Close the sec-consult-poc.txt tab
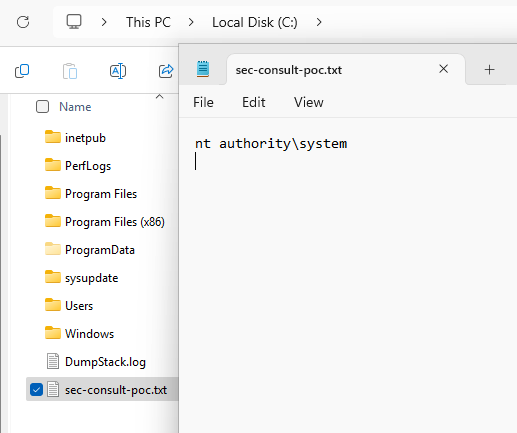The height and width of the screenshot is (433, 517). click(443, 69)
